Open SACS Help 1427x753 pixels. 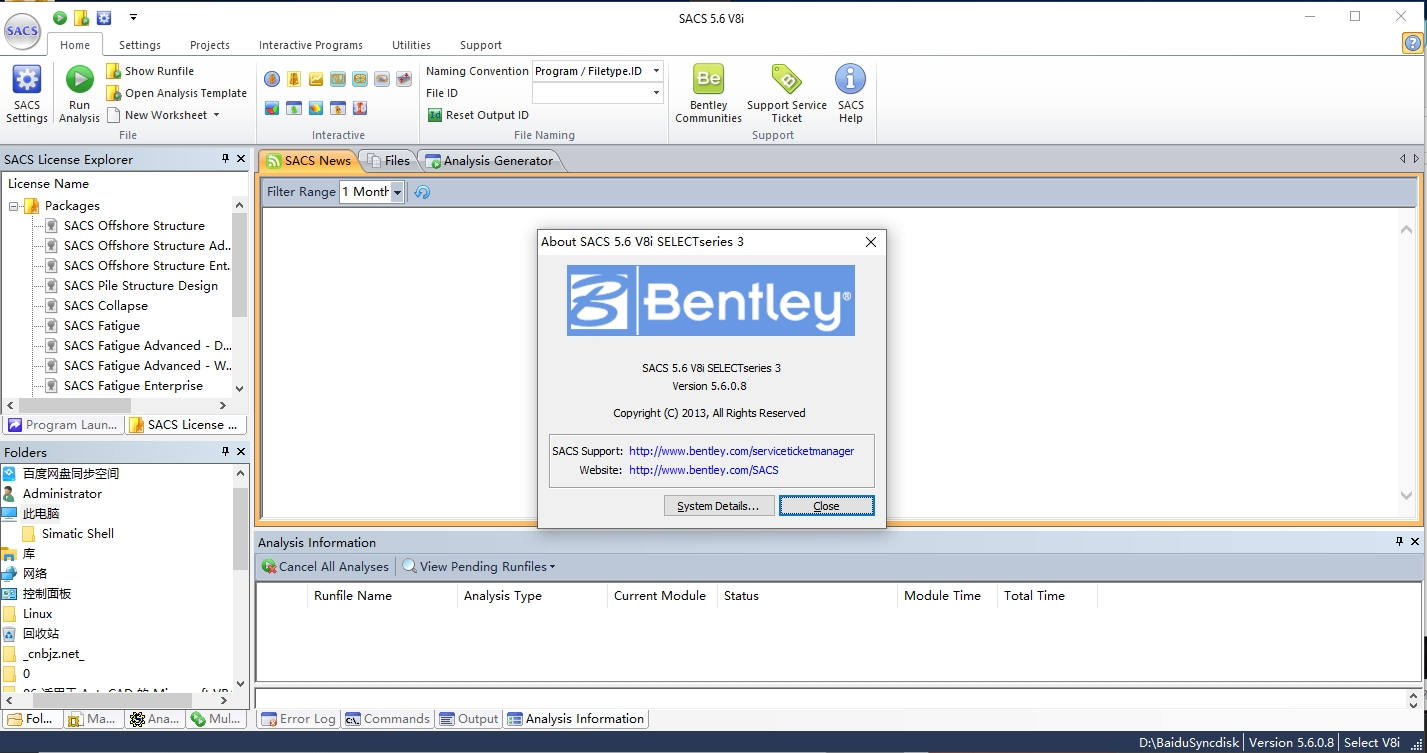(x=851, y=95)
